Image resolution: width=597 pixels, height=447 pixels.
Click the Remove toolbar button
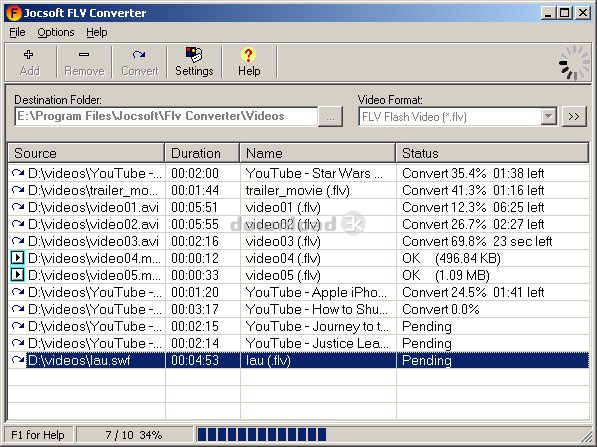[84, 62]
